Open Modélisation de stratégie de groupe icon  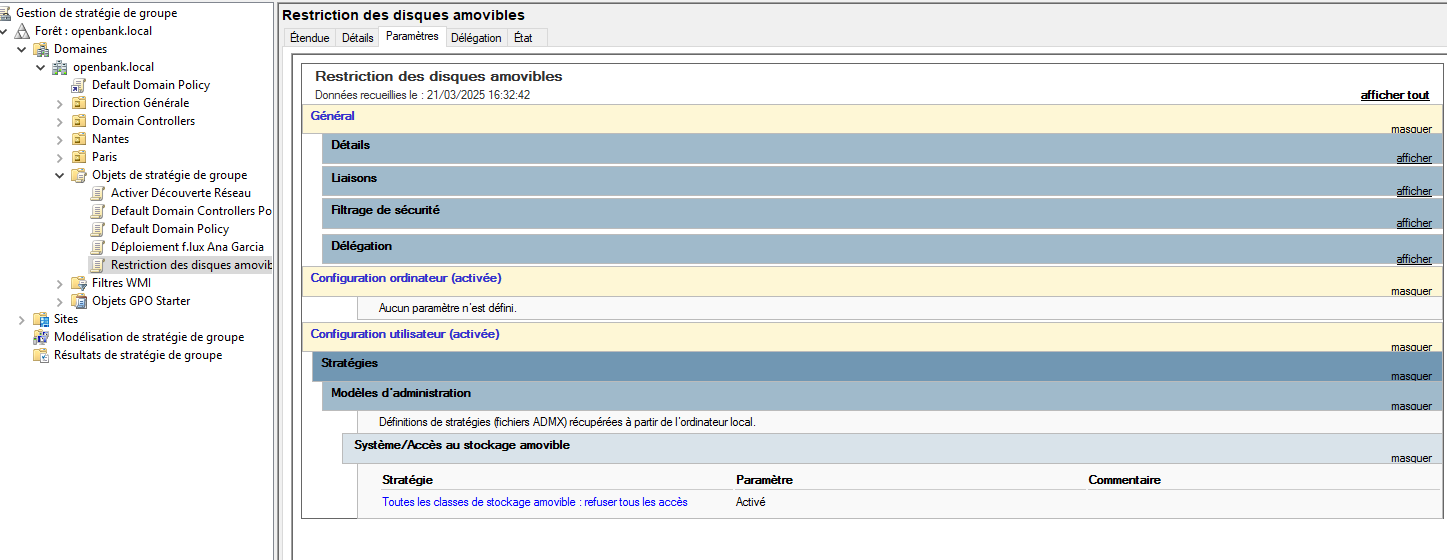41,337
